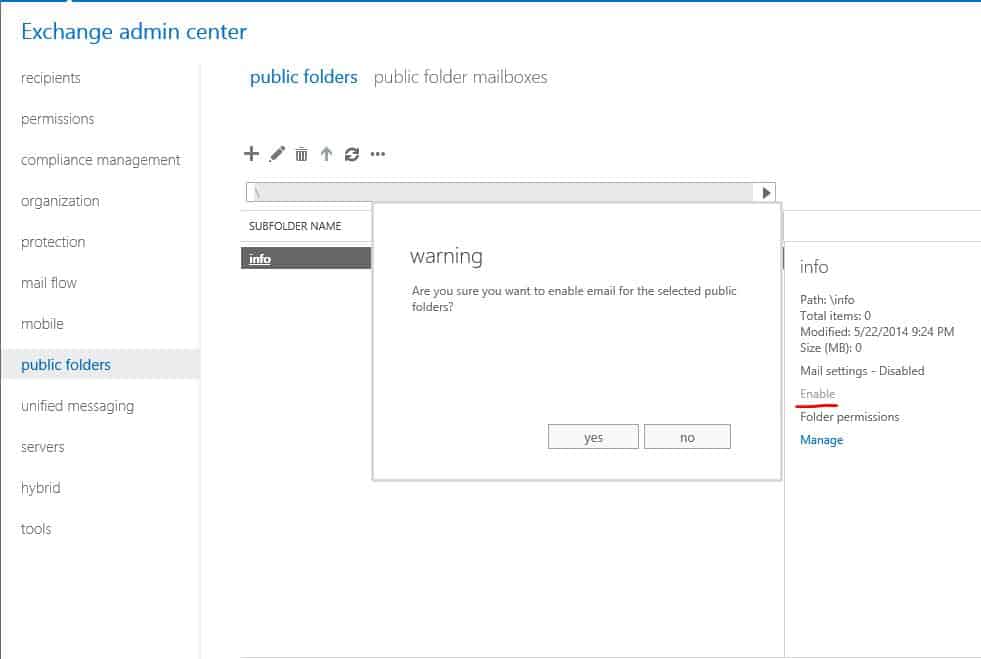Click the up arrow parent folder icon
981x659 pixels.
326,154
